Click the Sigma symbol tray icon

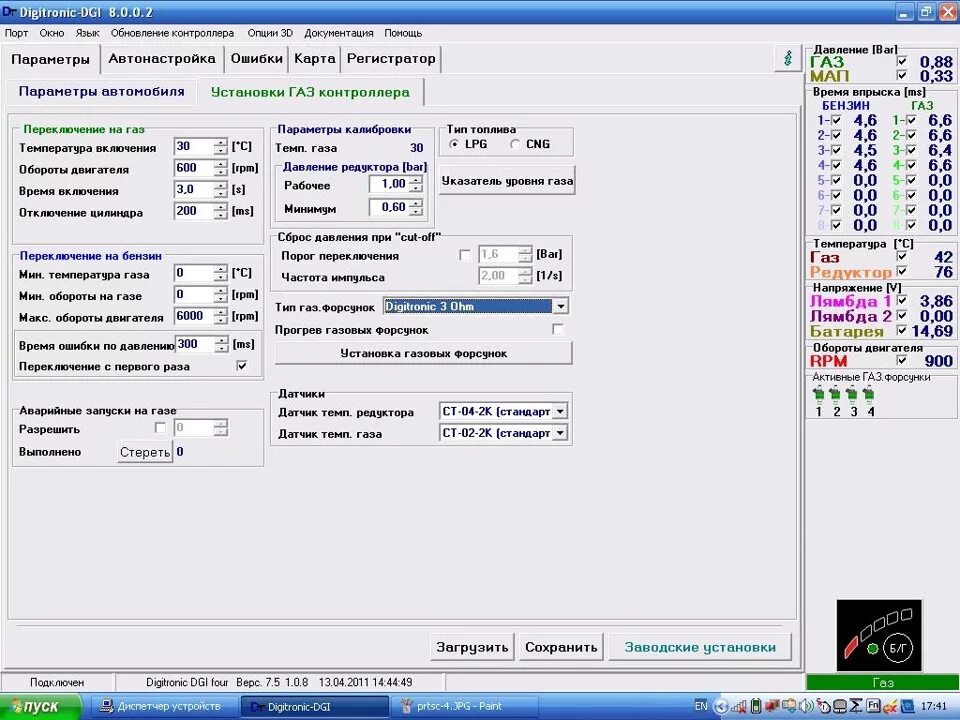coord(857,706)
